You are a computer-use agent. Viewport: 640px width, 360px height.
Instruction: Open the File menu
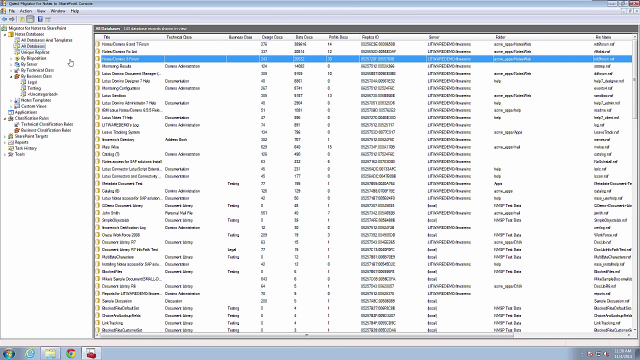pos(12,11)
